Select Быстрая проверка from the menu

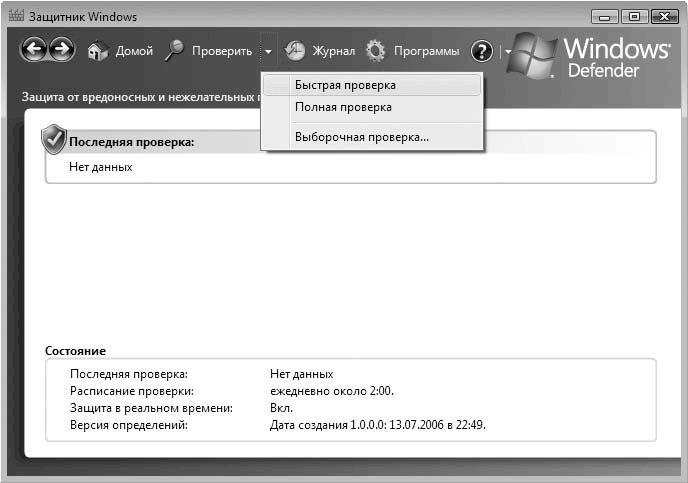[345, 85]
